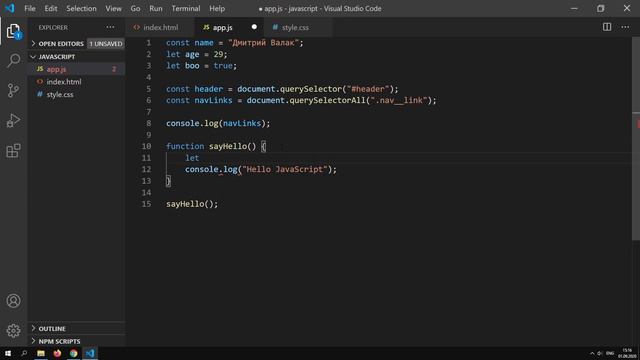
Task: Split the editor to the right
Action: (x=607, y=27)
